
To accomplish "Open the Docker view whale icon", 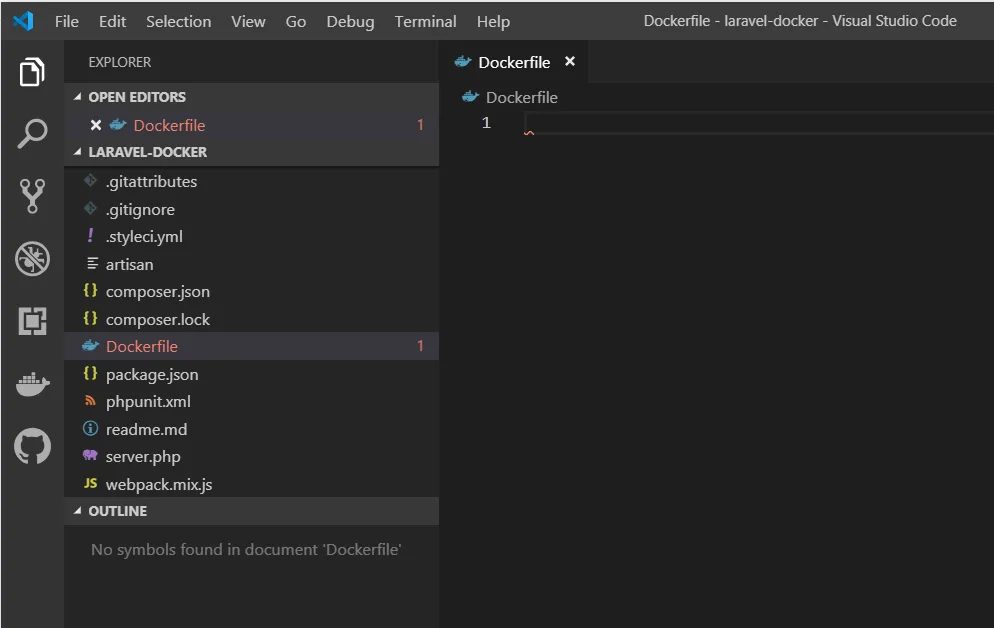I will [32, 383].
